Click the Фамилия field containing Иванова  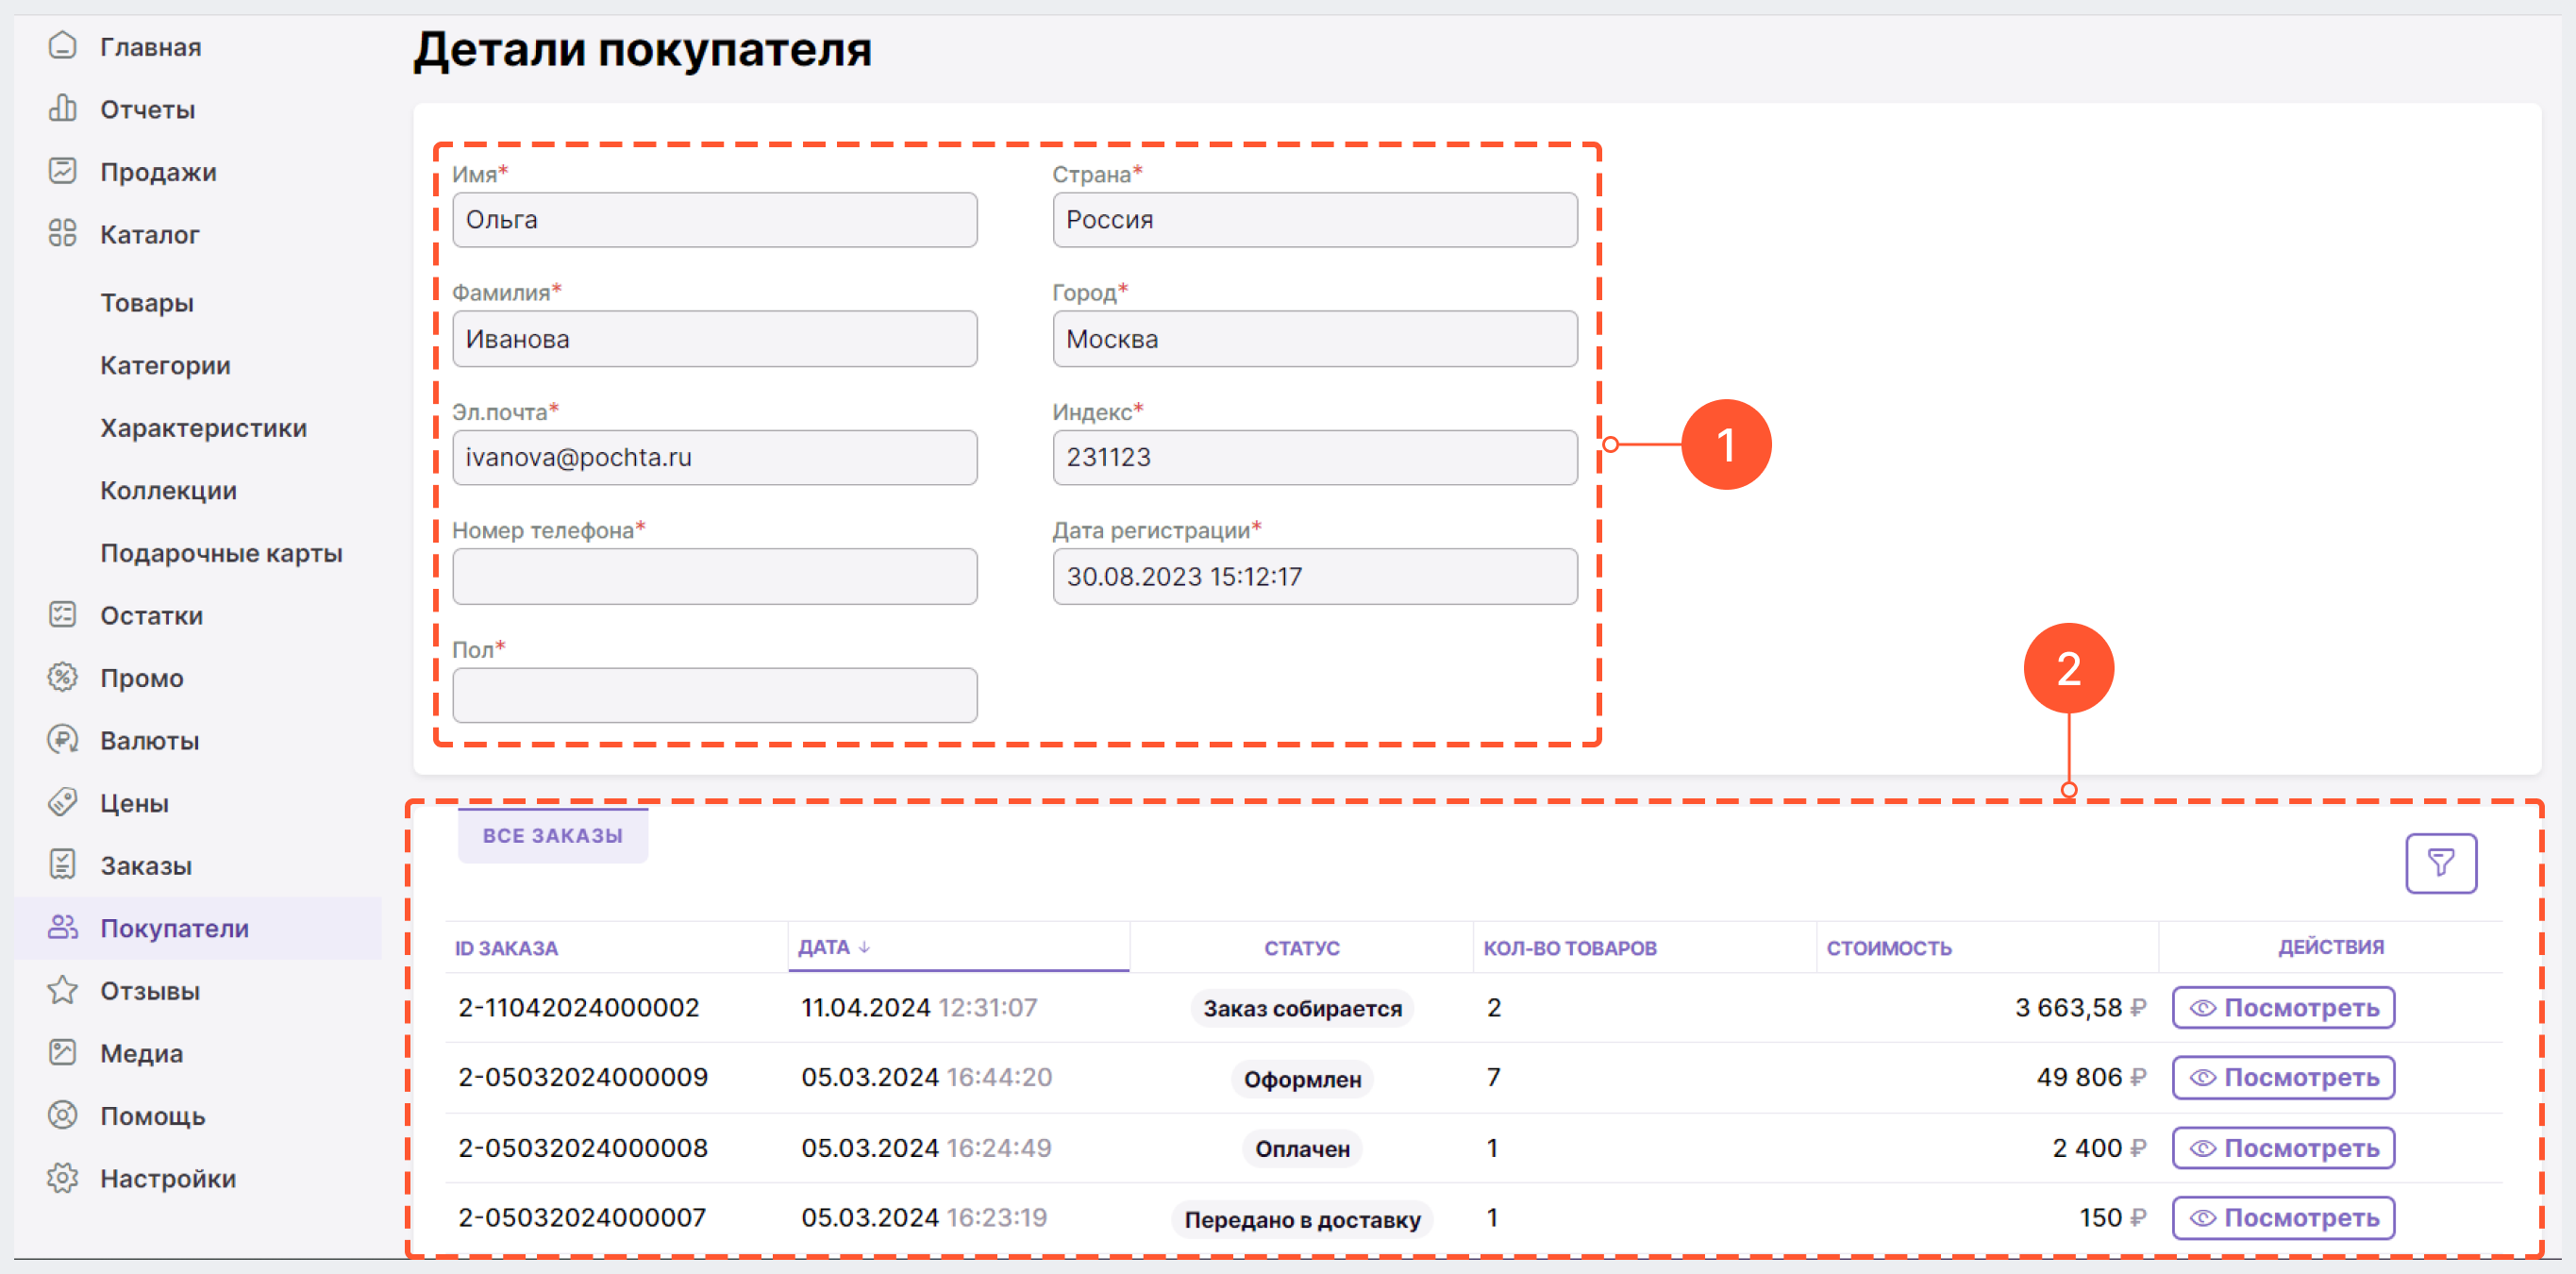[714, 339]
